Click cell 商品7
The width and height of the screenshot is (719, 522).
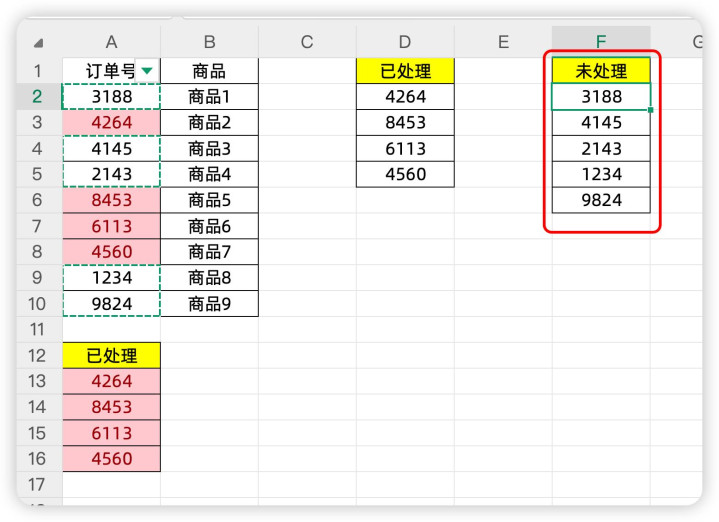coord(210,252)
